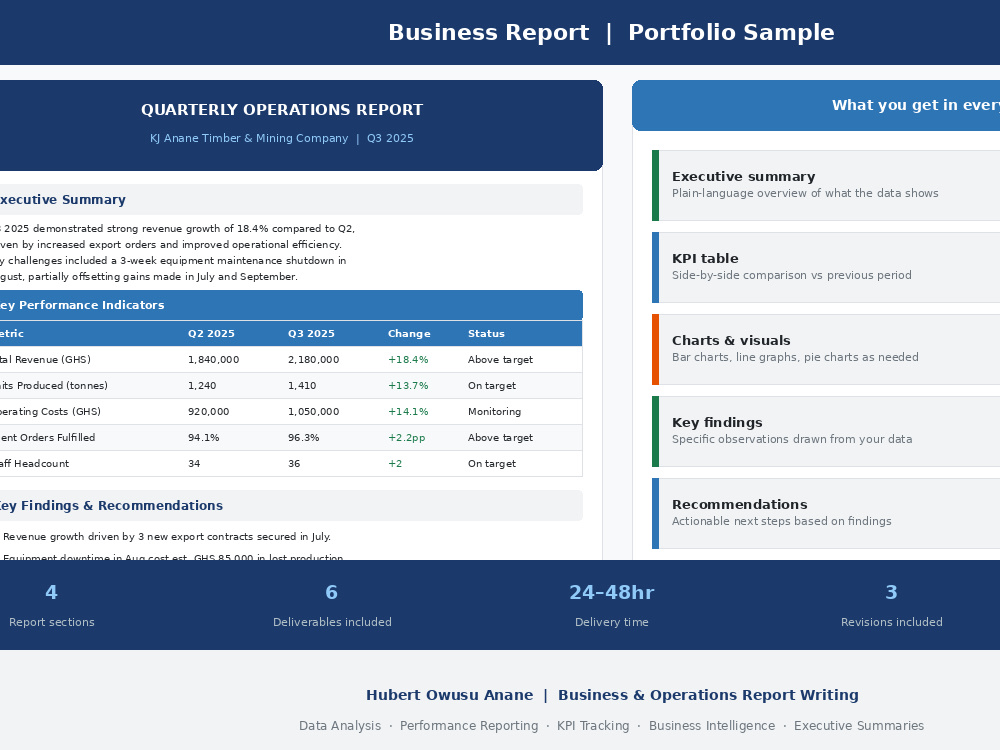Viewport: 1000px width, 750px height.
Task: Click the Executive summary feature card
Action: pos(826,186)
